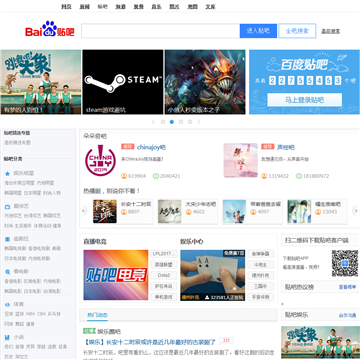Open the 图片 top navigation link
Viewport: 360px width, 360px height.
pos(174,6)
